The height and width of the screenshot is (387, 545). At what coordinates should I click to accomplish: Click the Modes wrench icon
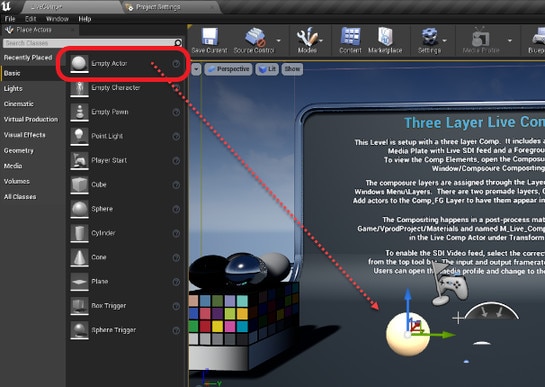307,37
